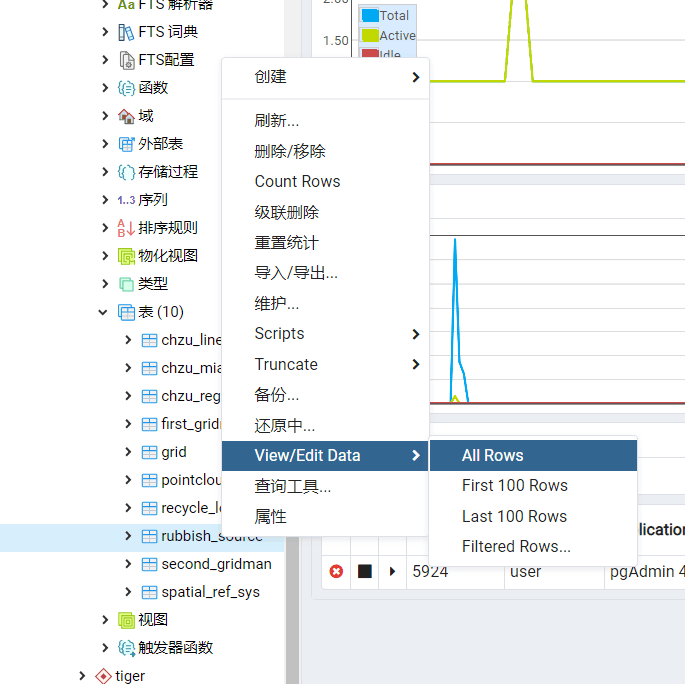Select All Rows submenu item
This screenshot has width=685, height=684.
pos(533,456)
